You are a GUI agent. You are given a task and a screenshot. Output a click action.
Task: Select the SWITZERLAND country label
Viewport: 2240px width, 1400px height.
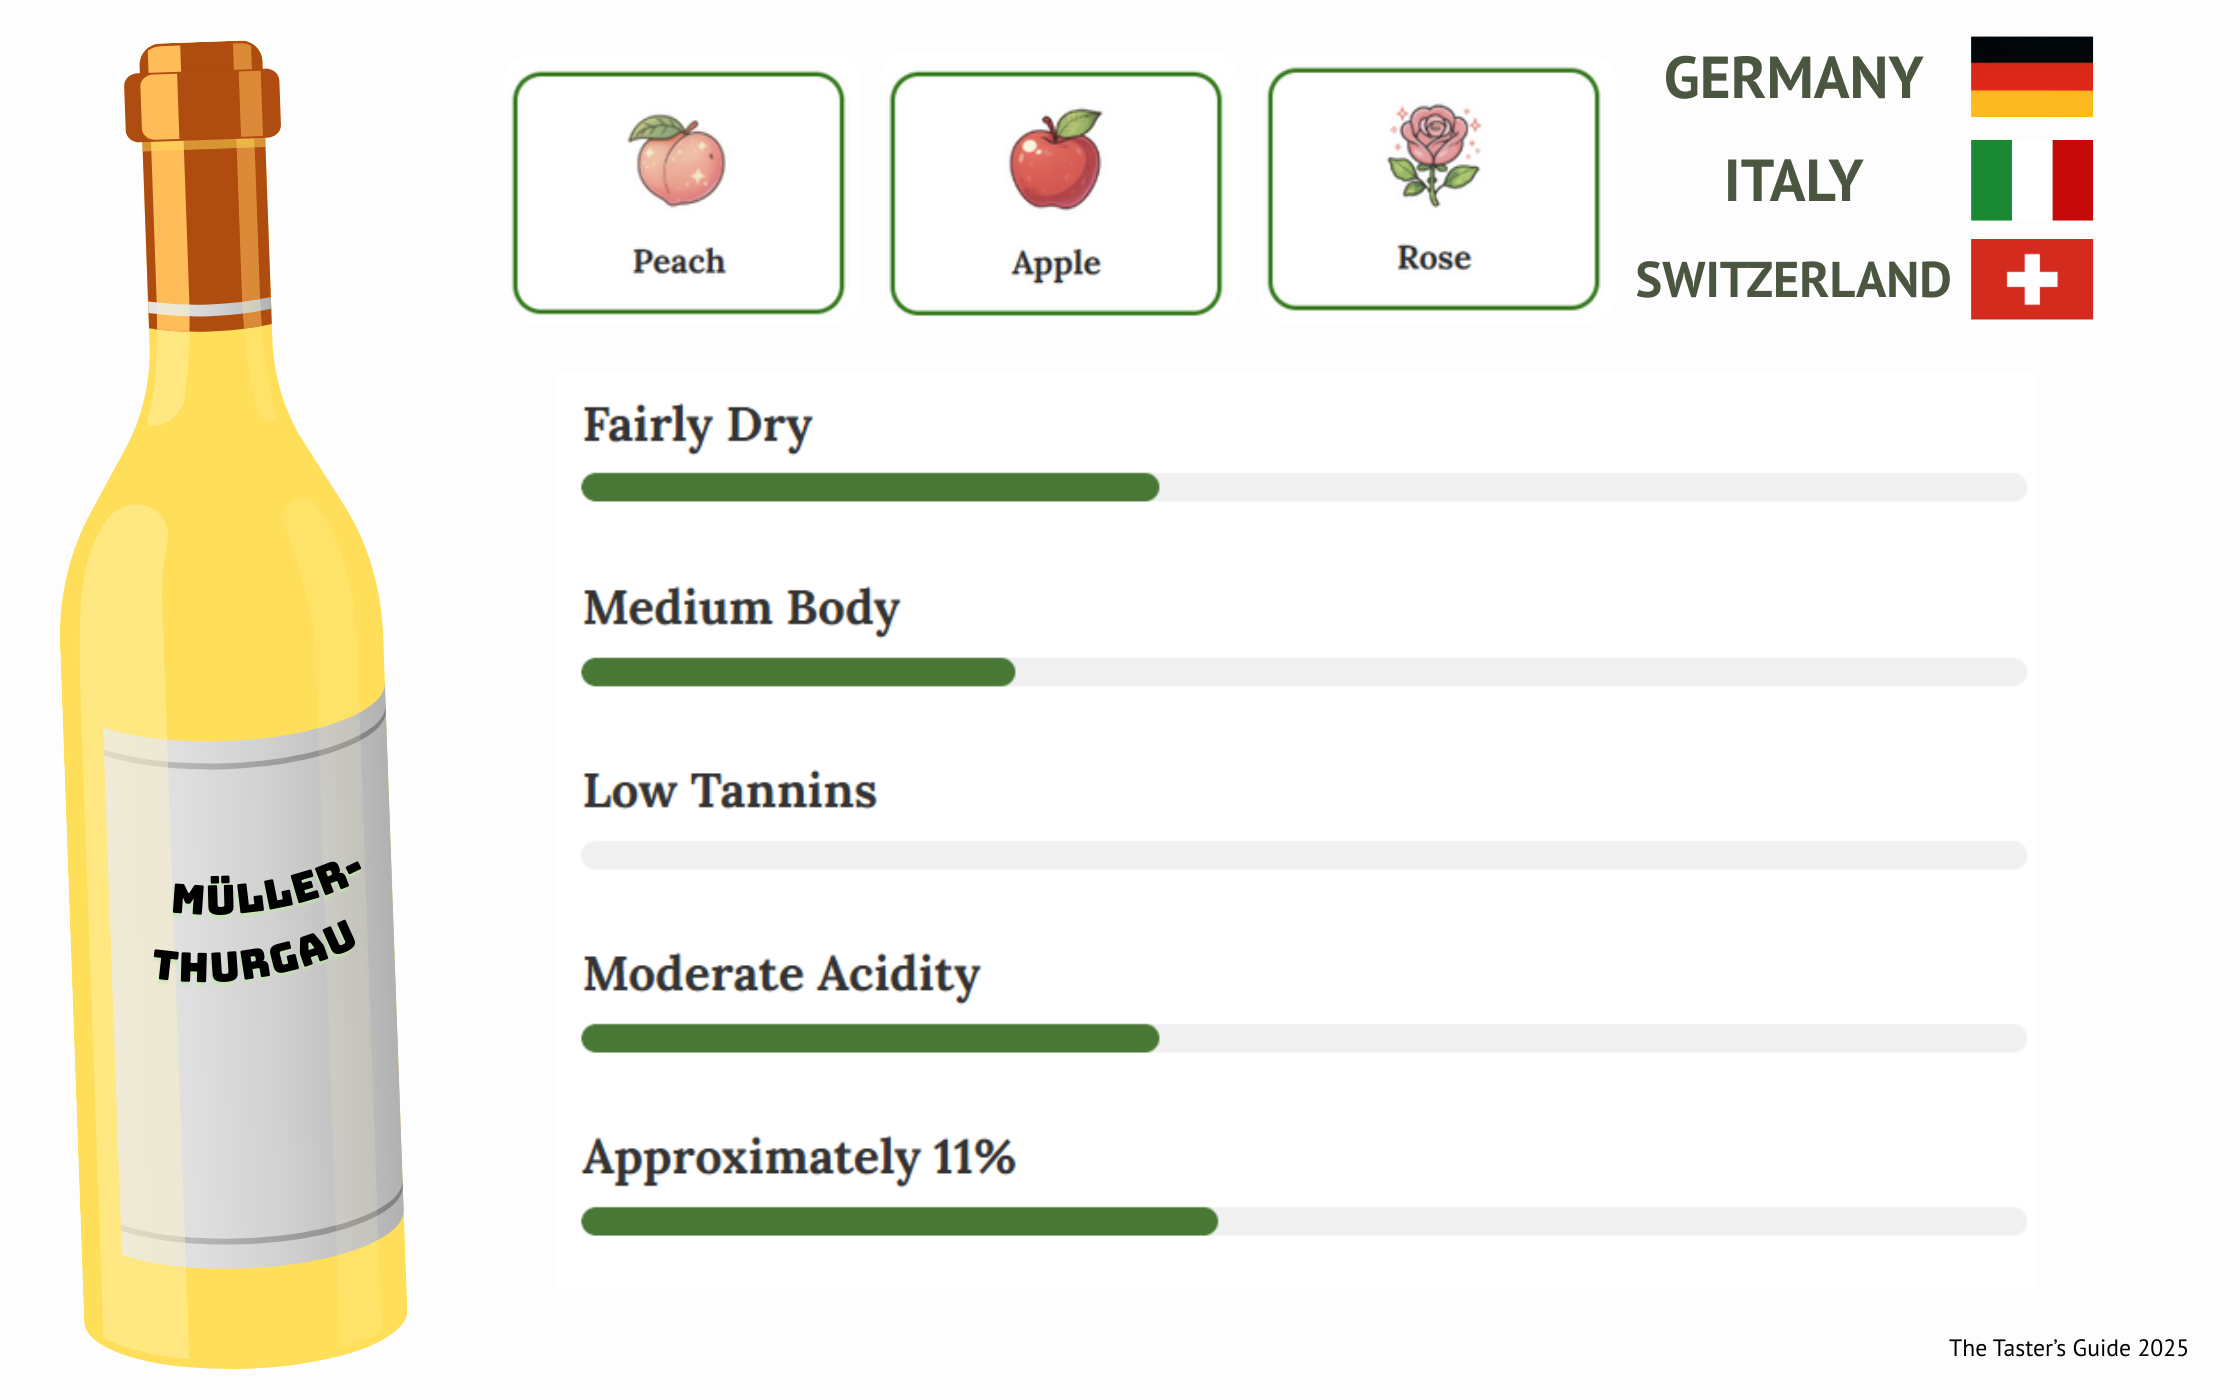click(1793, 280)
